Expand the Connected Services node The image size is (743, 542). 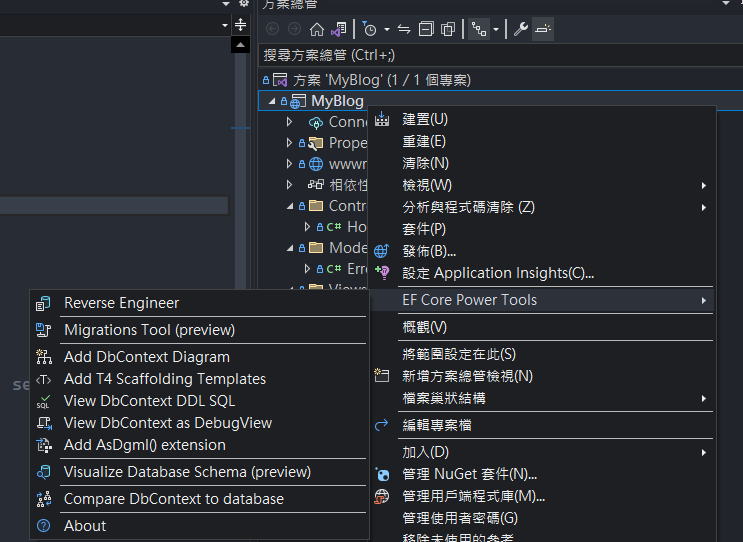tap(290, 122)
